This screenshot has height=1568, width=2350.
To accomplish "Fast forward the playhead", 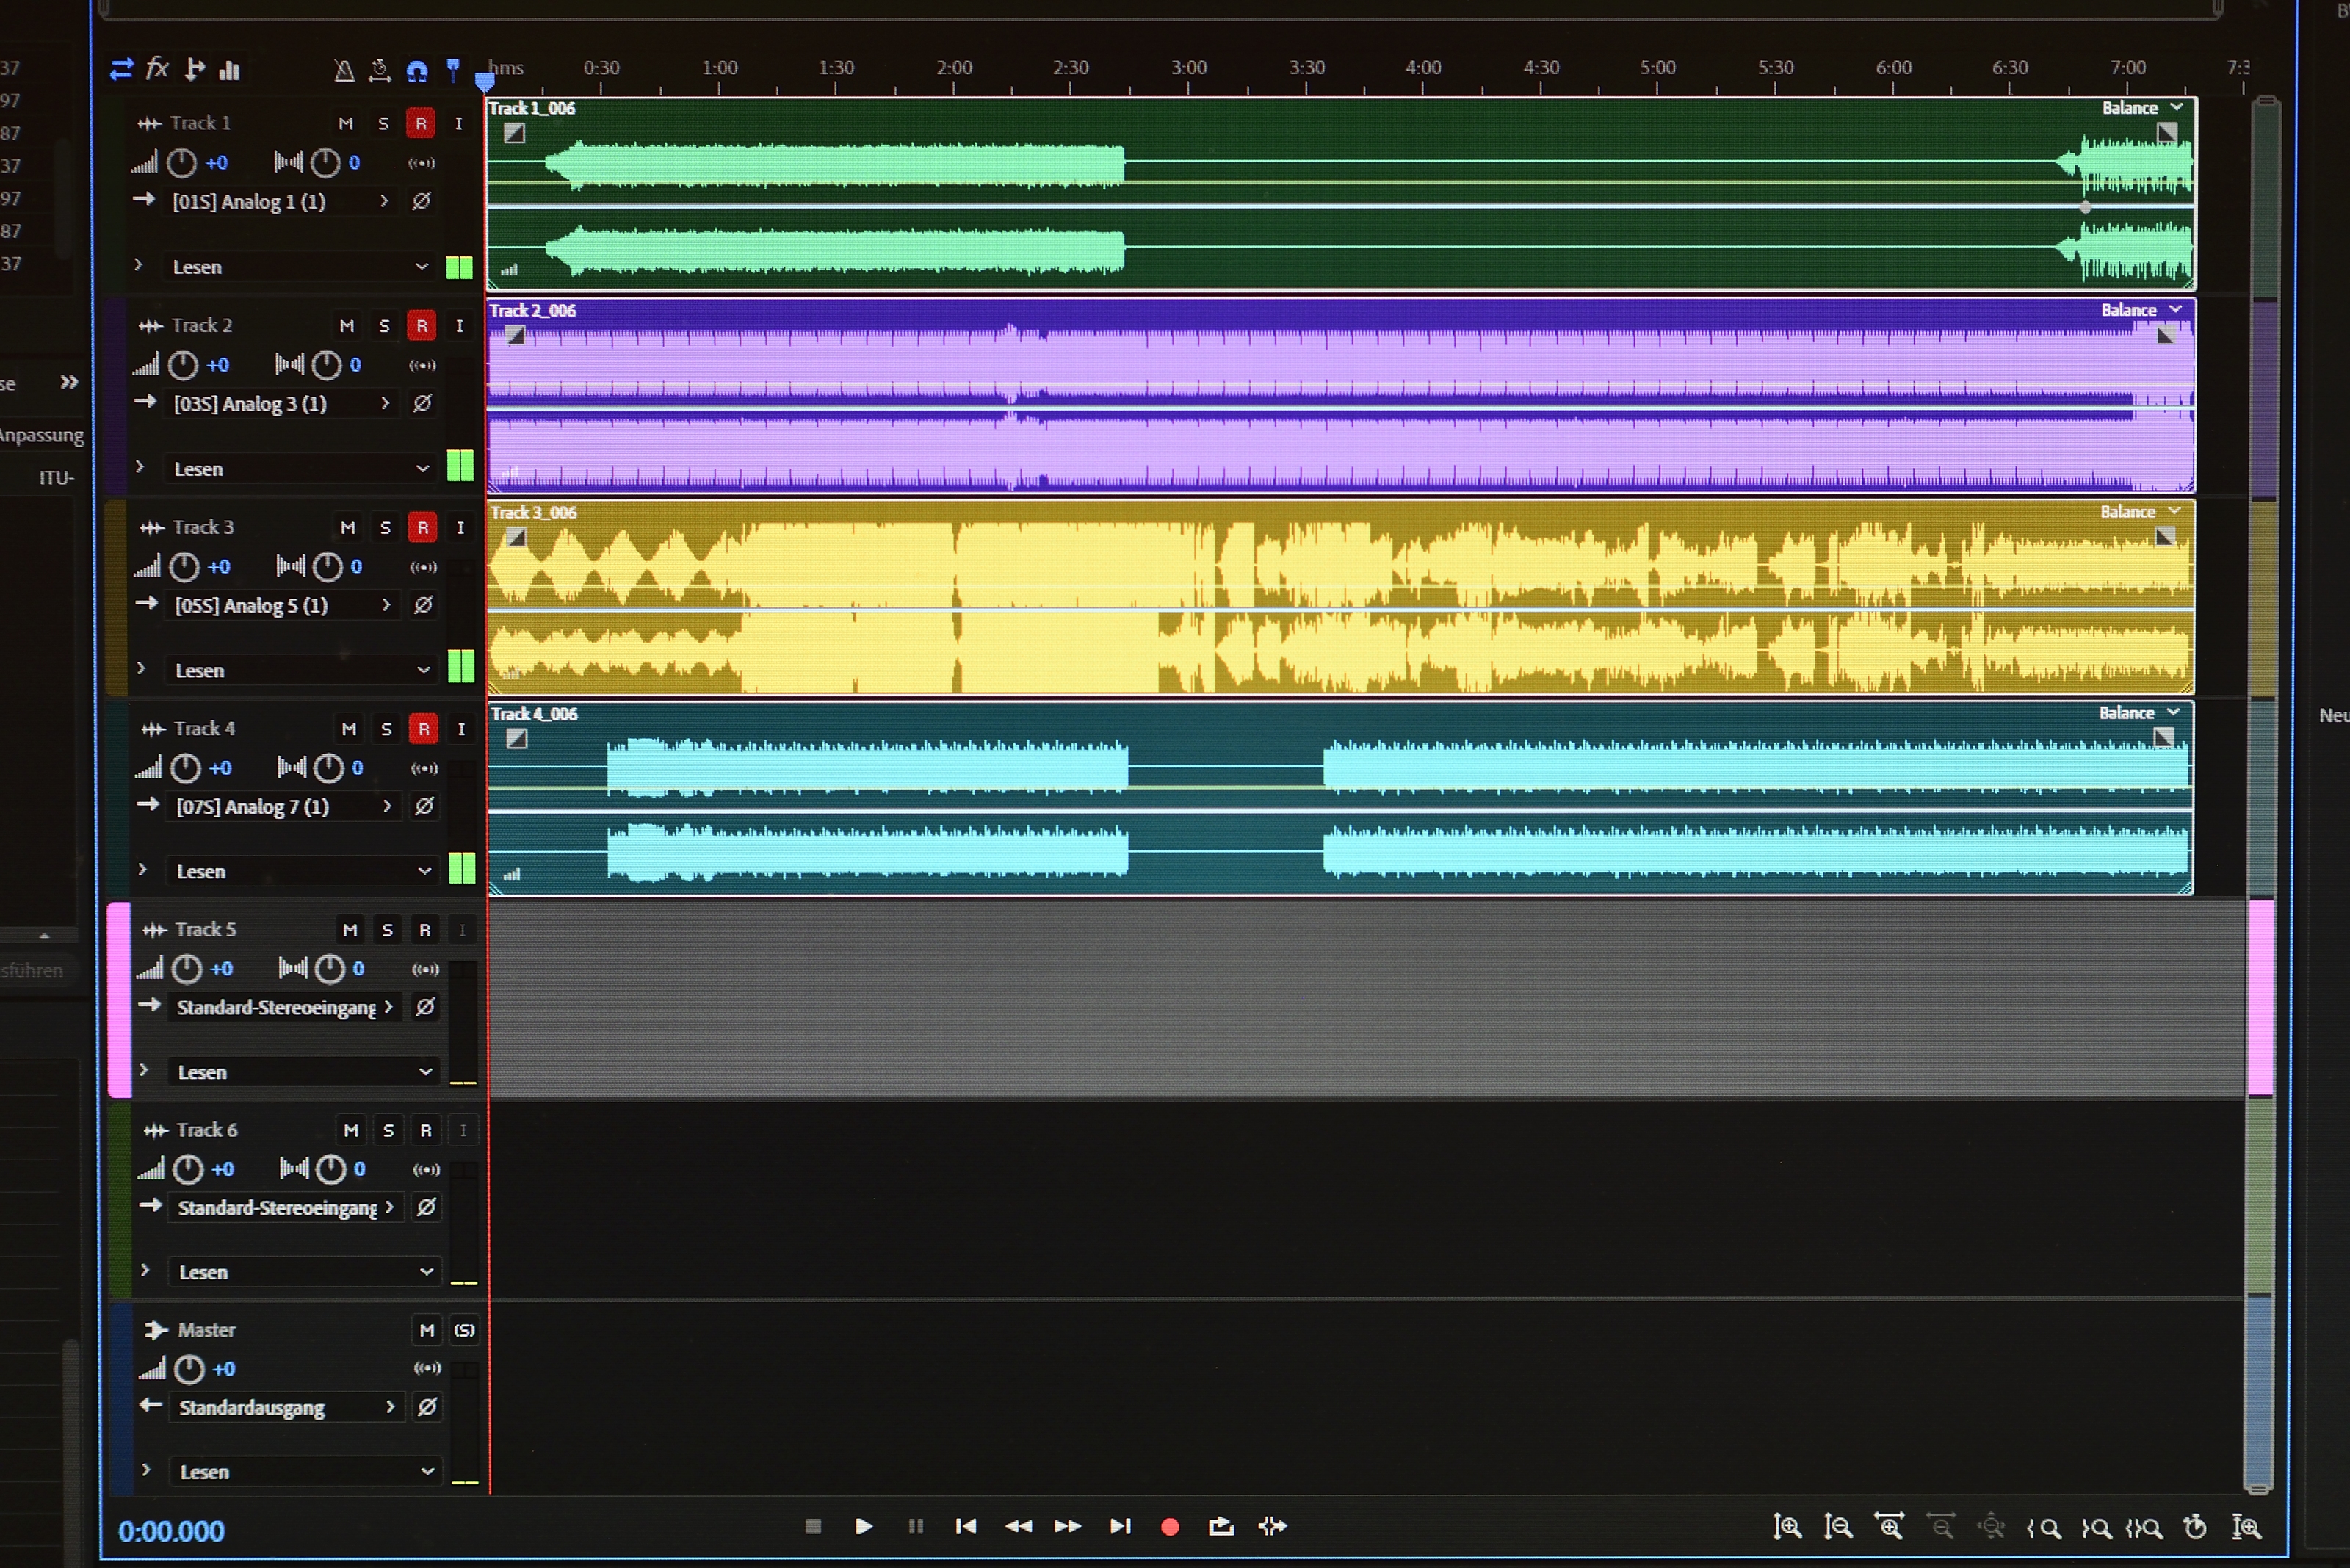I will click(1068, 1527).
